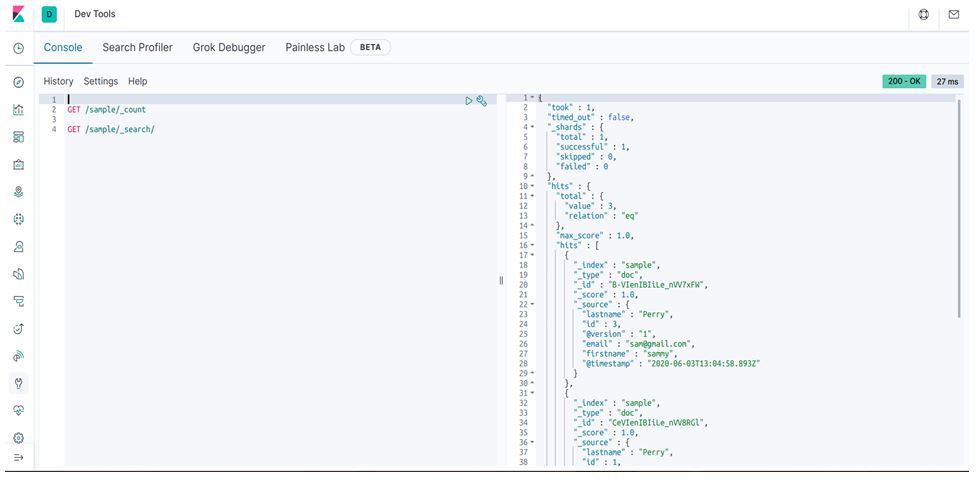Click the send request play icon
The image size is (977, 481).
(x=469, y=101)
